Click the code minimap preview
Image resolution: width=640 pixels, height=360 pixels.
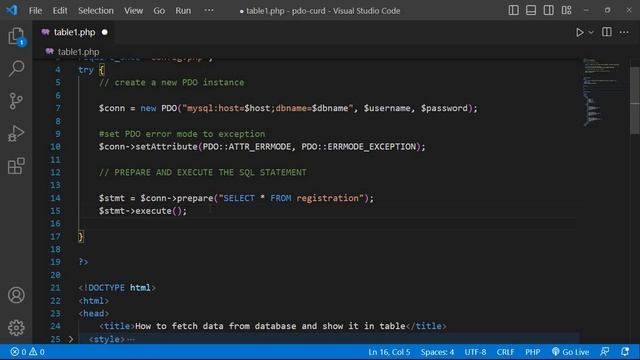point(602,92)
